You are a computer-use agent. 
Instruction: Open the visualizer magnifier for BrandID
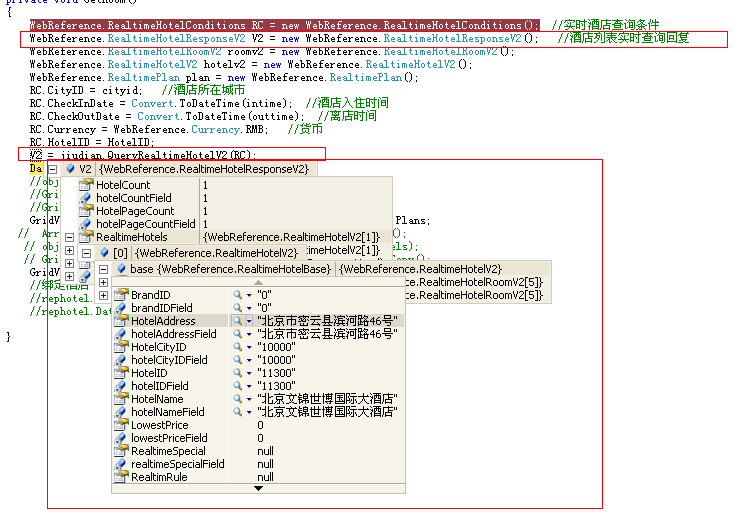point(237,295)
